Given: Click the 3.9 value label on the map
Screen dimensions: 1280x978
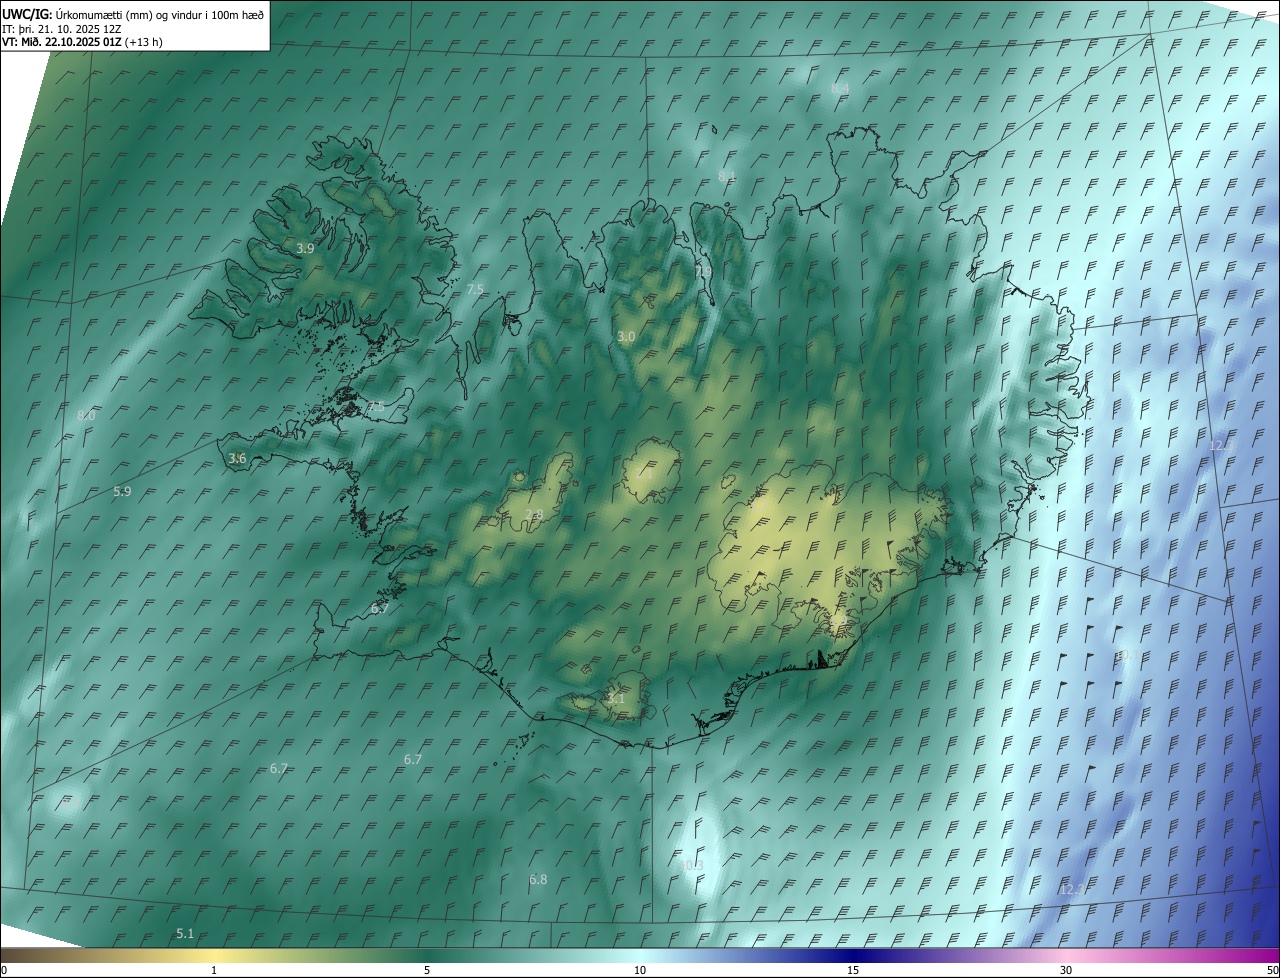Looking at the screenshot, I should 306,248.
